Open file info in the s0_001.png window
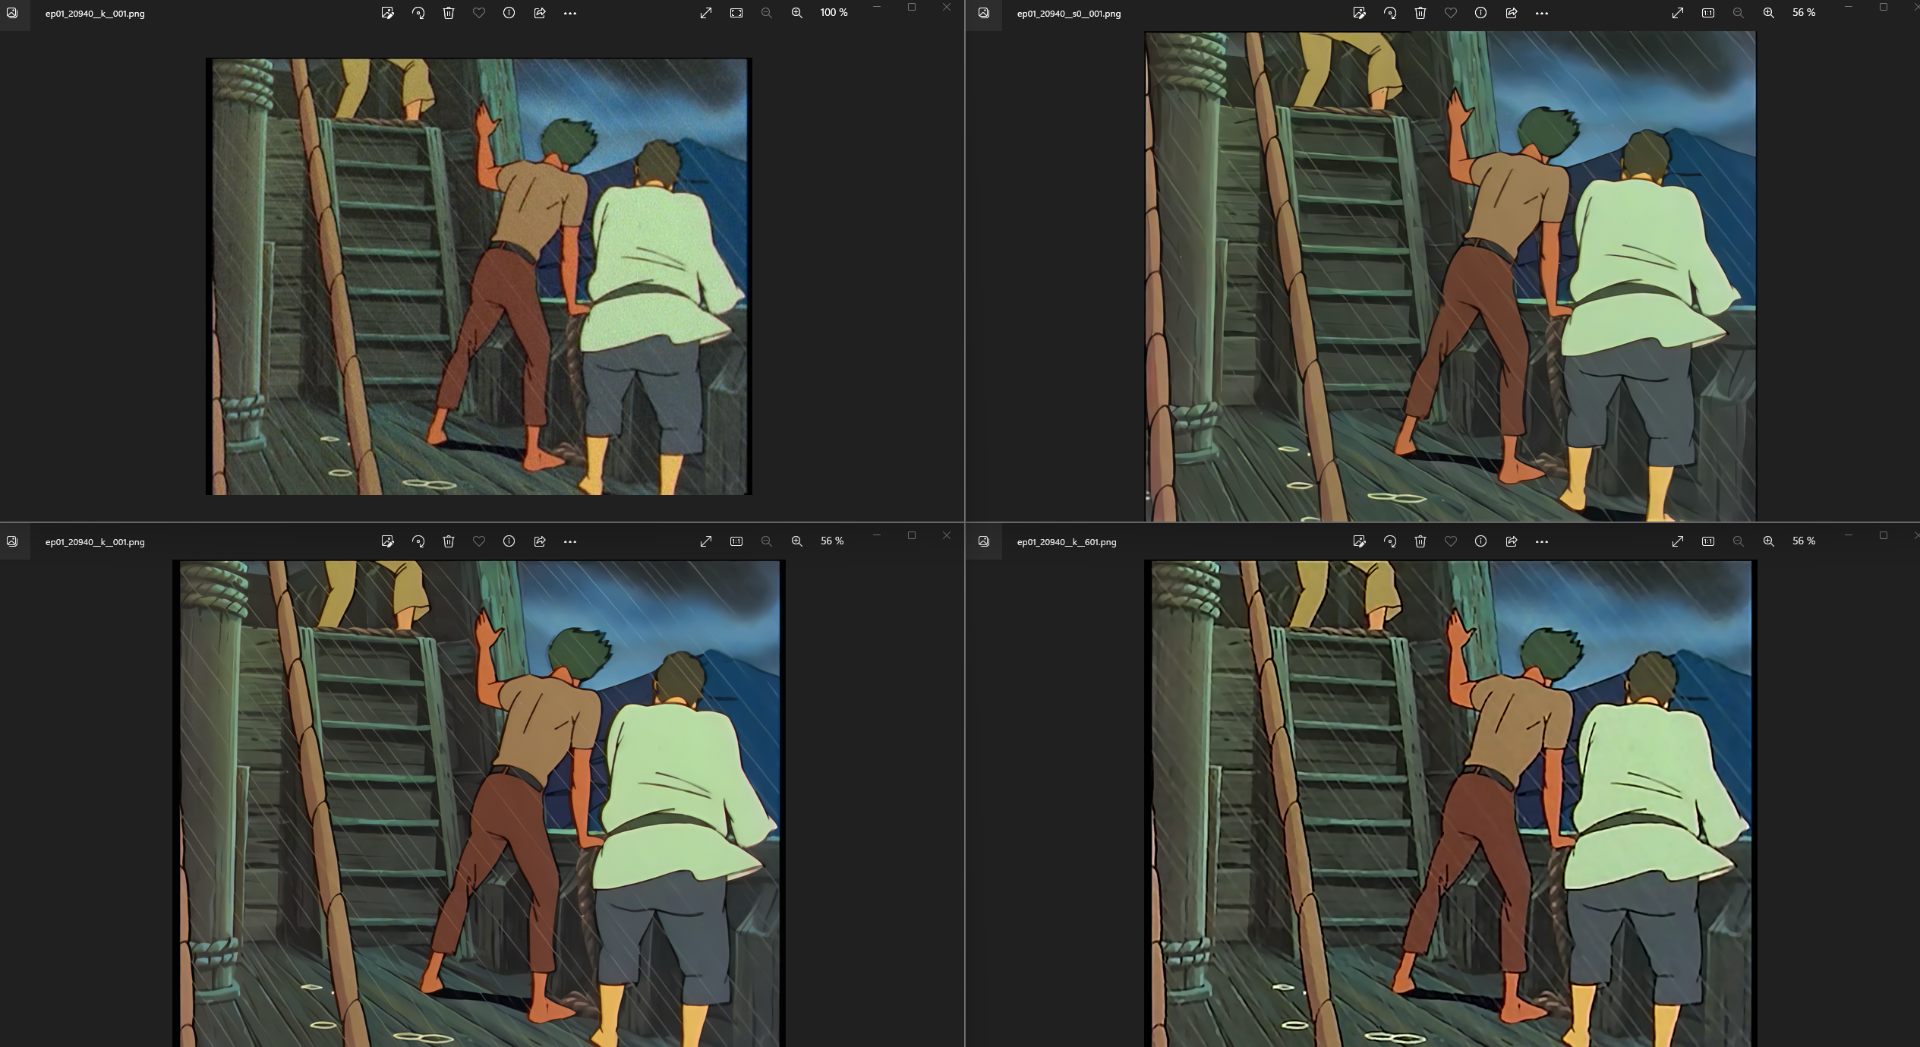1920x1047 pixels. (x=1481, y=13)
